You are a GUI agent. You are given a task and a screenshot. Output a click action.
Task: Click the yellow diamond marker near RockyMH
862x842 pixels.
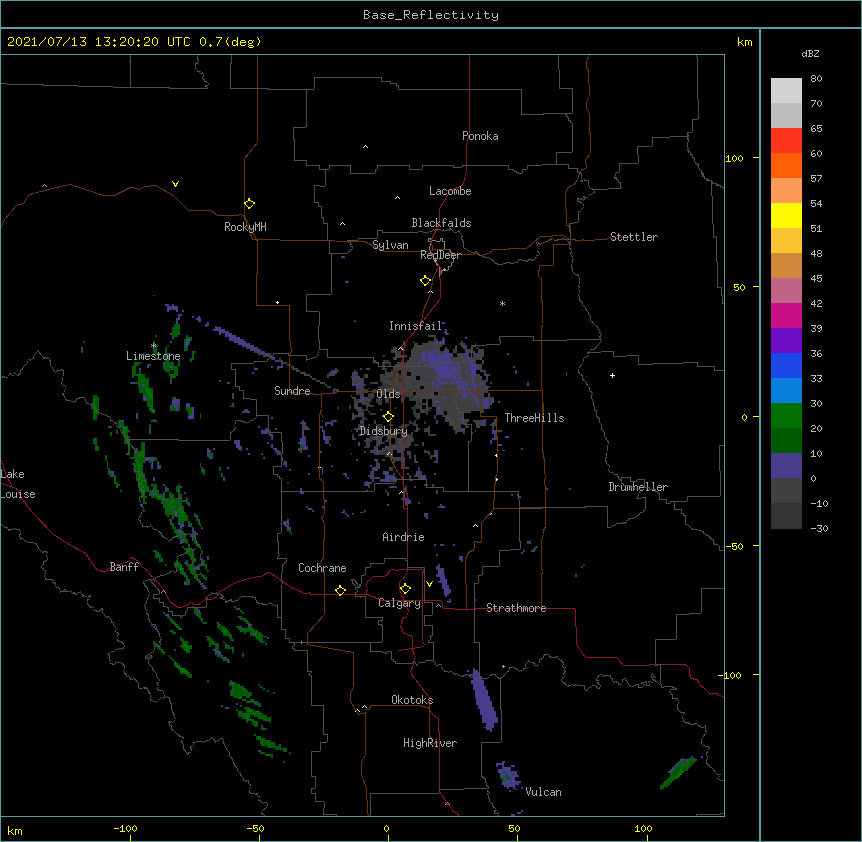pos(249,203)
